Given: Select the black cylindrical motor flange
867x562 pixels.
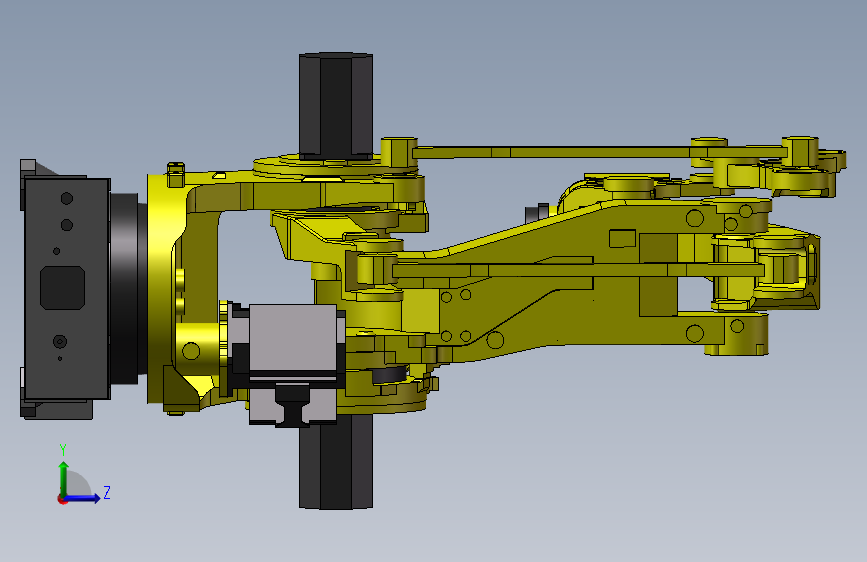Looking at the screenshot, I should [128, 288].
